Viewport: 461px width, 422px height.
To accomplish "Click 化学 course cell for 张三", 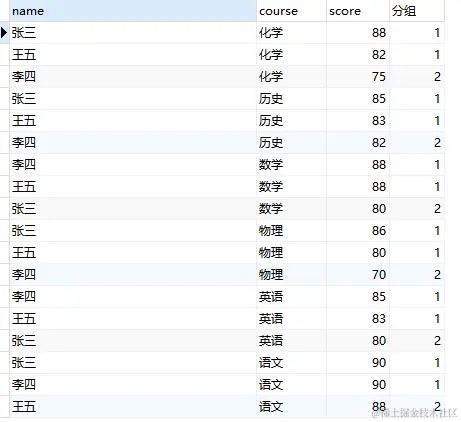I will point(291,33).
